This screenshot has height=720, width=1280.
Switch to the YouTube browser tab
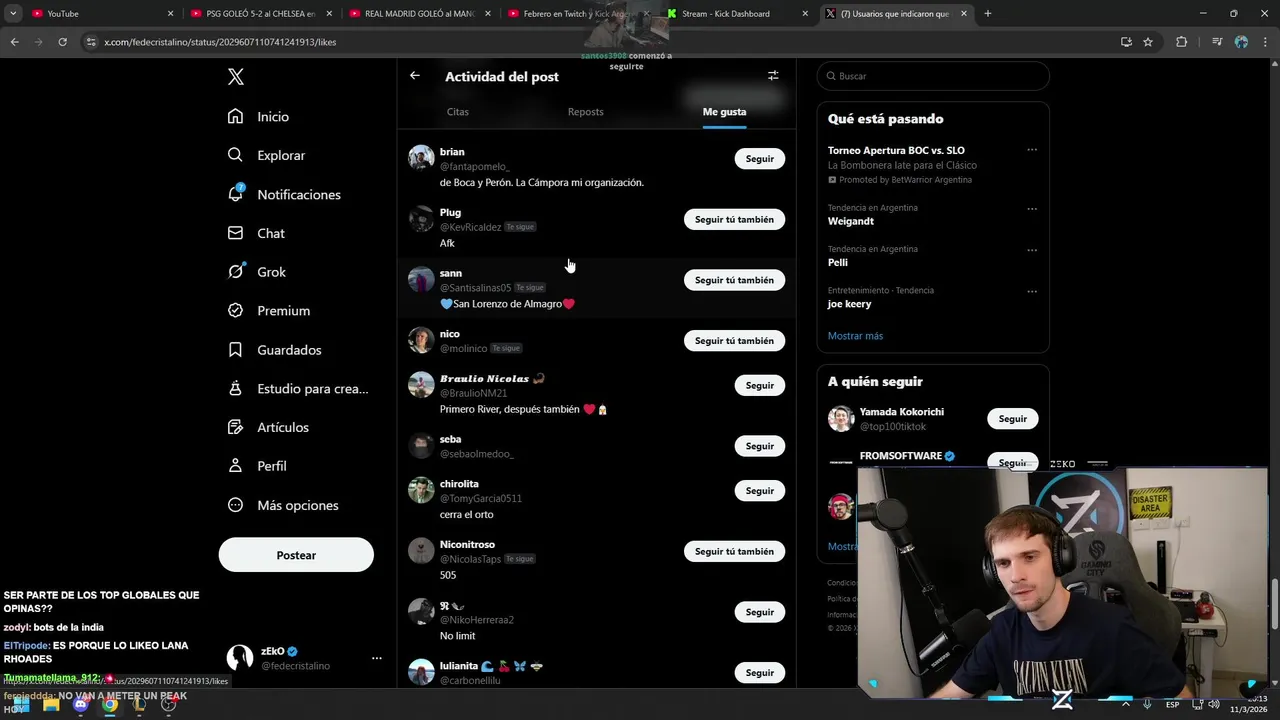click(100, 14)
